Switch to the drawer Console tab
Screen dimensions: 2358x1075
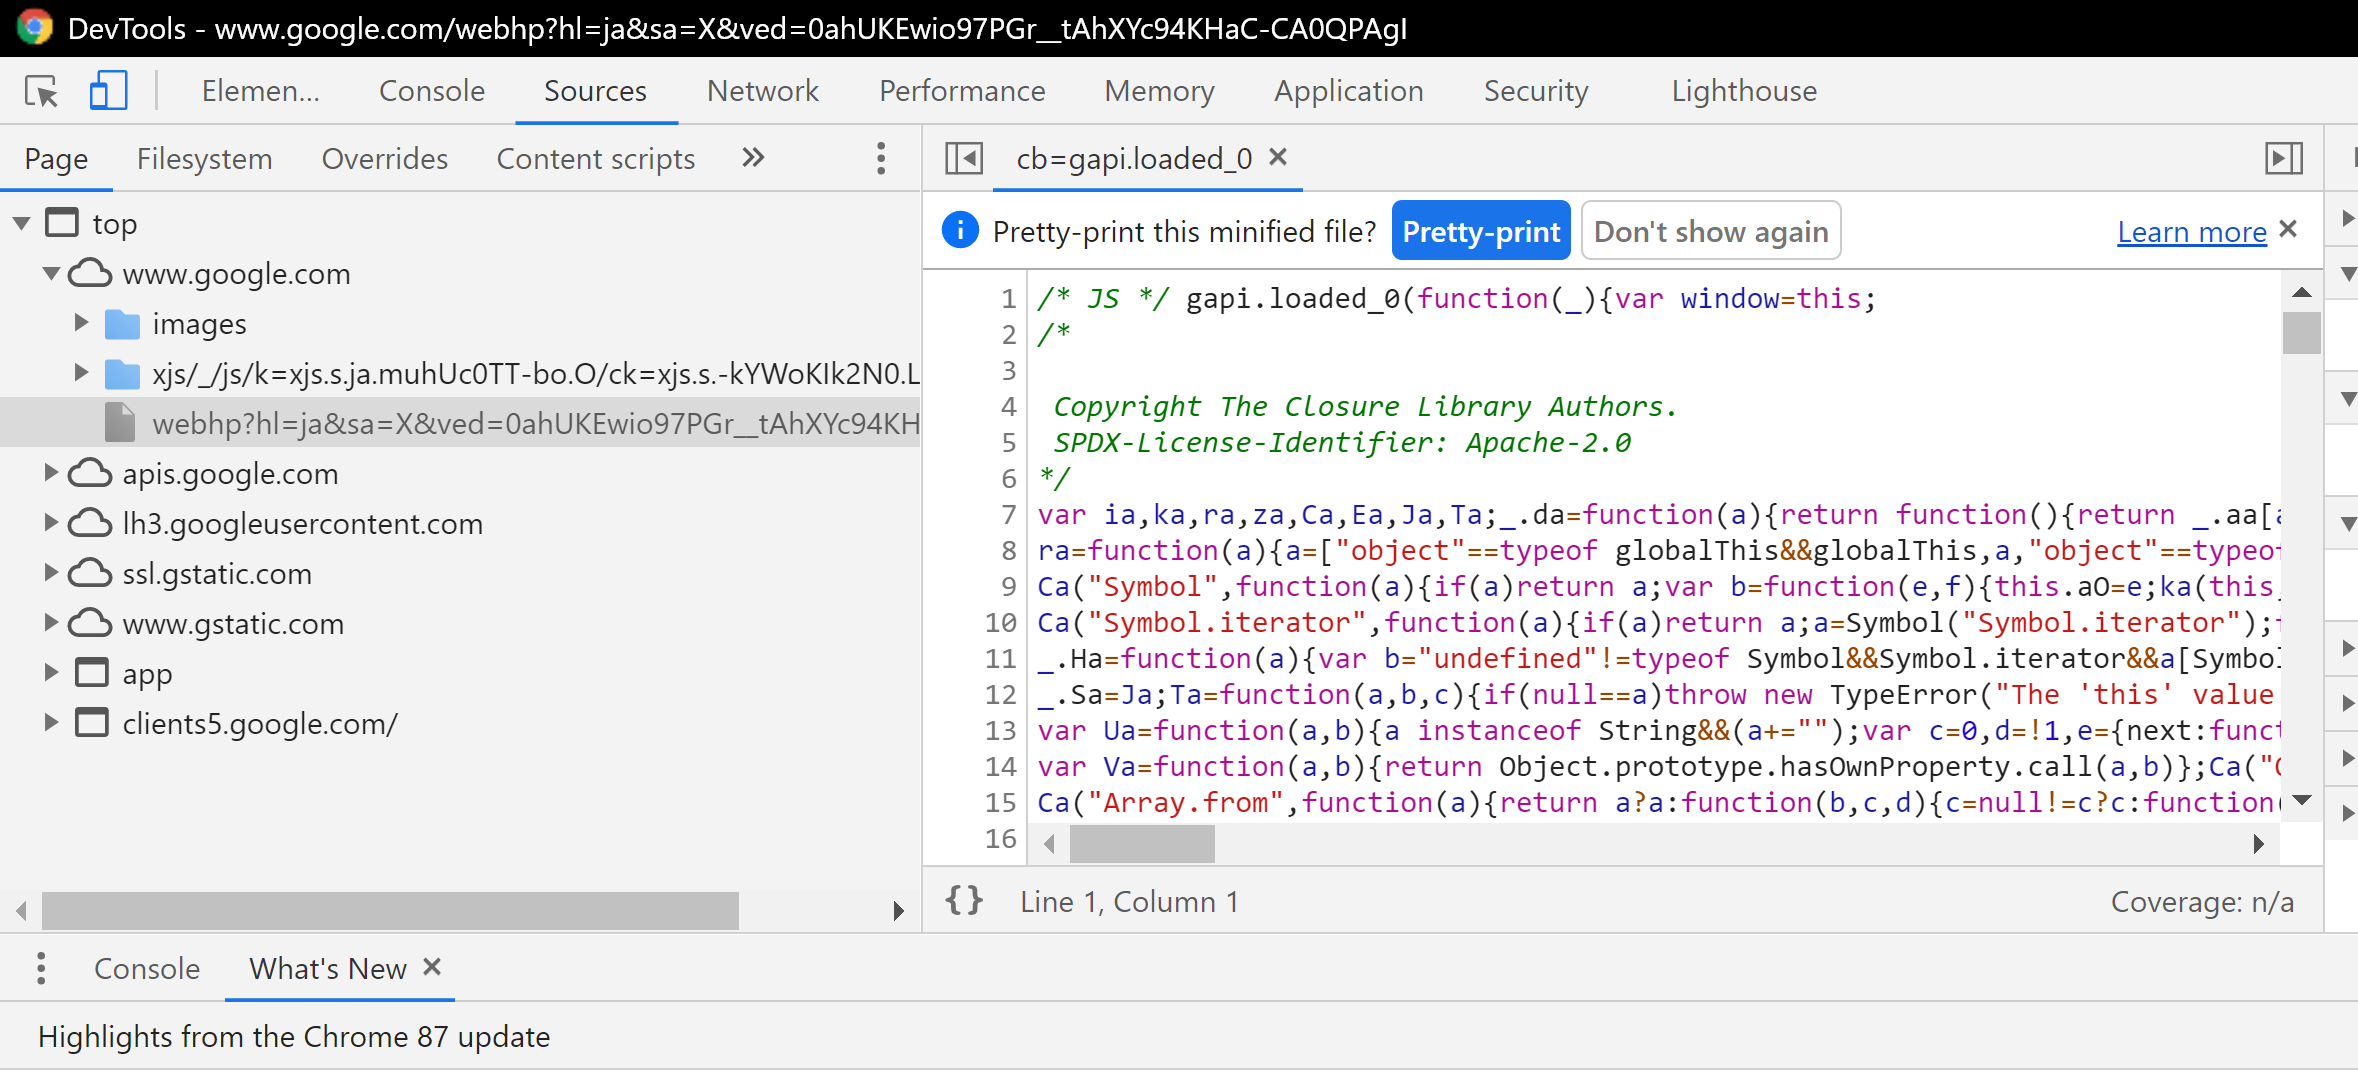(146, 969)
